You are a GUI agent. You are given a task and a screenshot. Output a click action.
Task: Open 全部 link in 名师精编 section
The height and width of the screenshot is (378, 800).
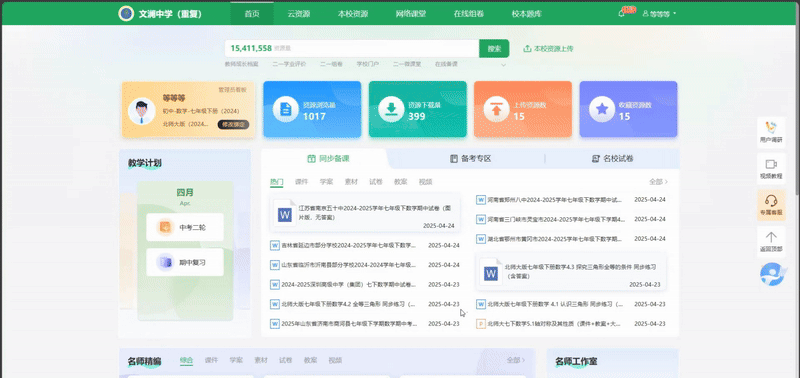pos(515,360)
